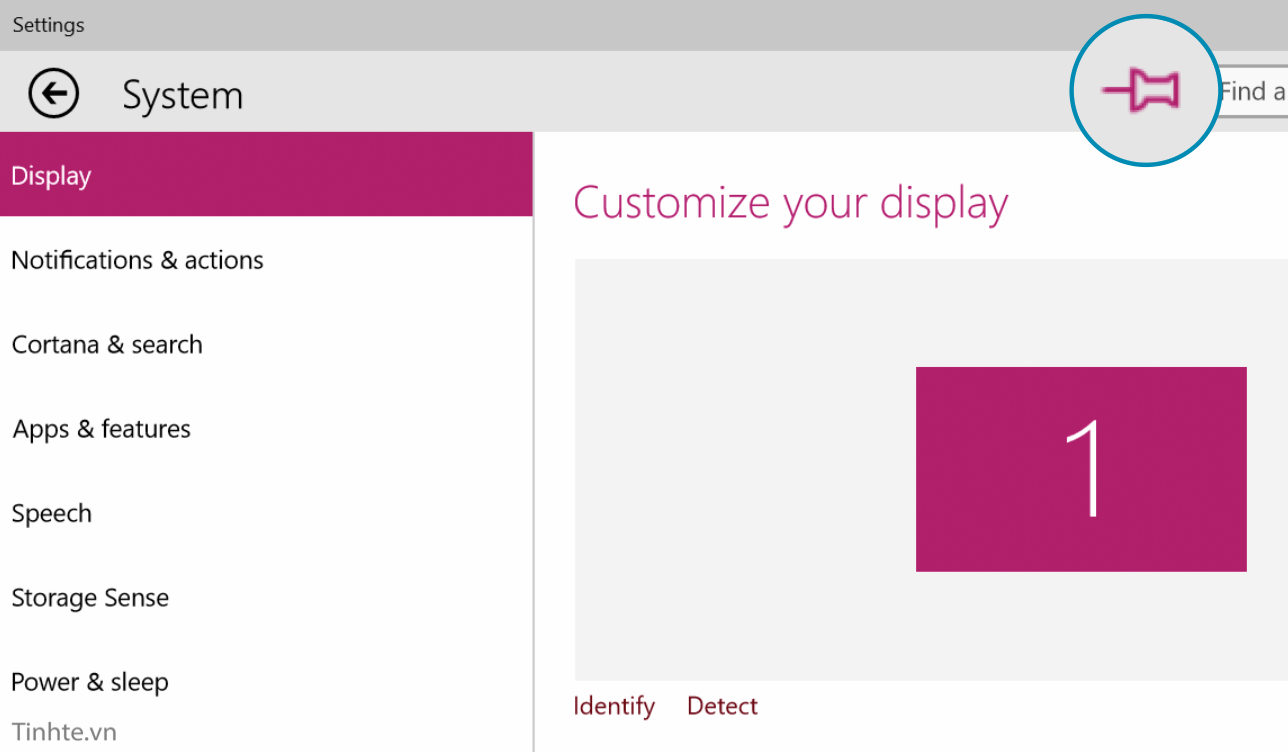
Task: Go back with the arrow button
Action: 53,94
